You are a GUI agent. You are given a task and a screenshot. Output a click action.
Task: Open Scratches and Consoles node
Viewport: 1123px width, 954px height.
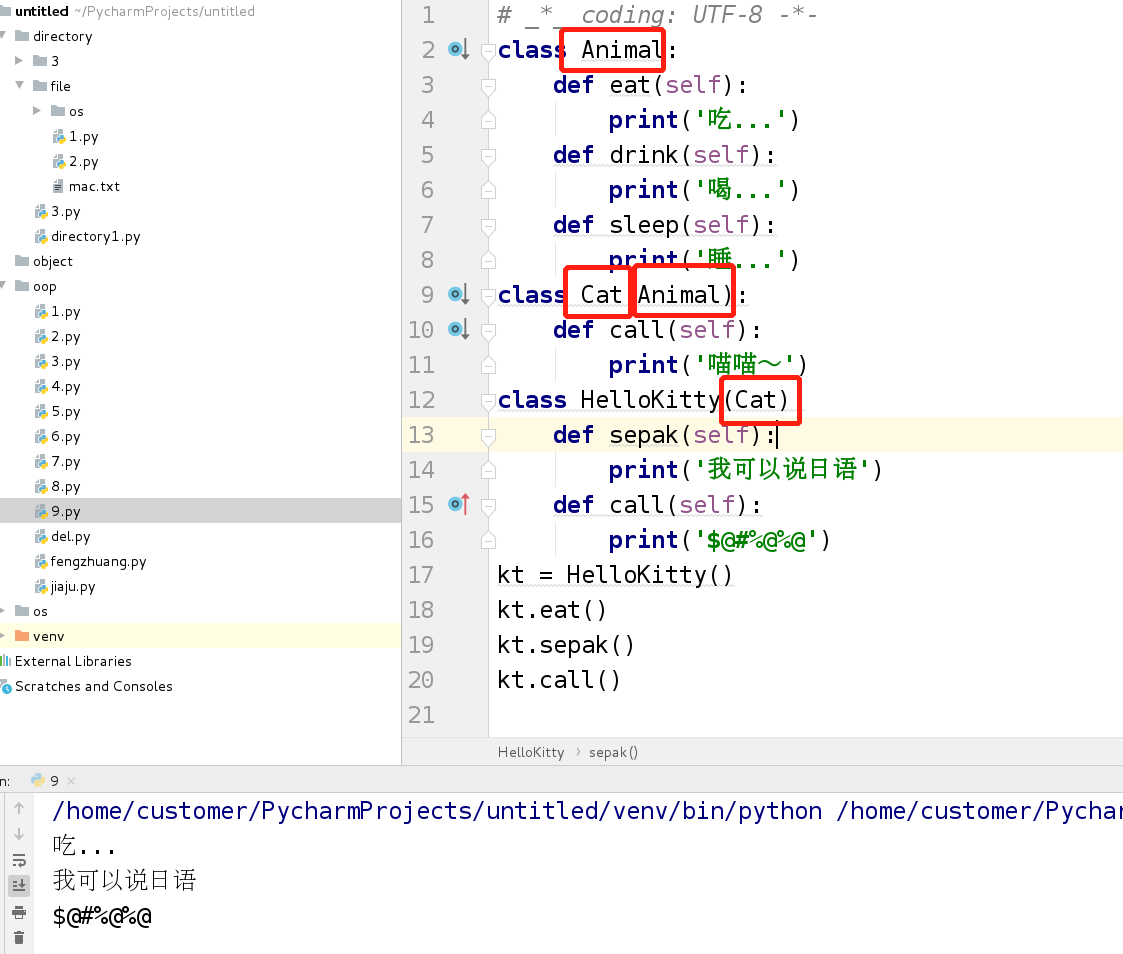click(x=86, y=686)
